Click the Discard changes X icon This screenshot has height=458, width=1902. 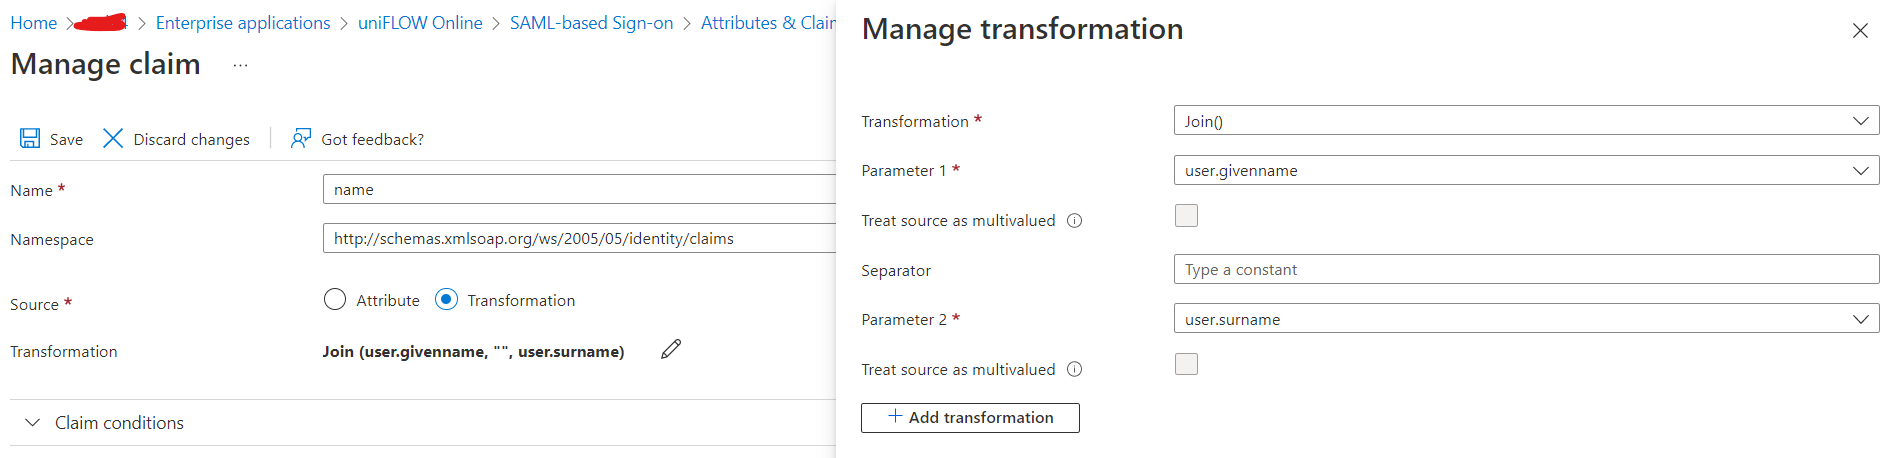click(113, 138)
